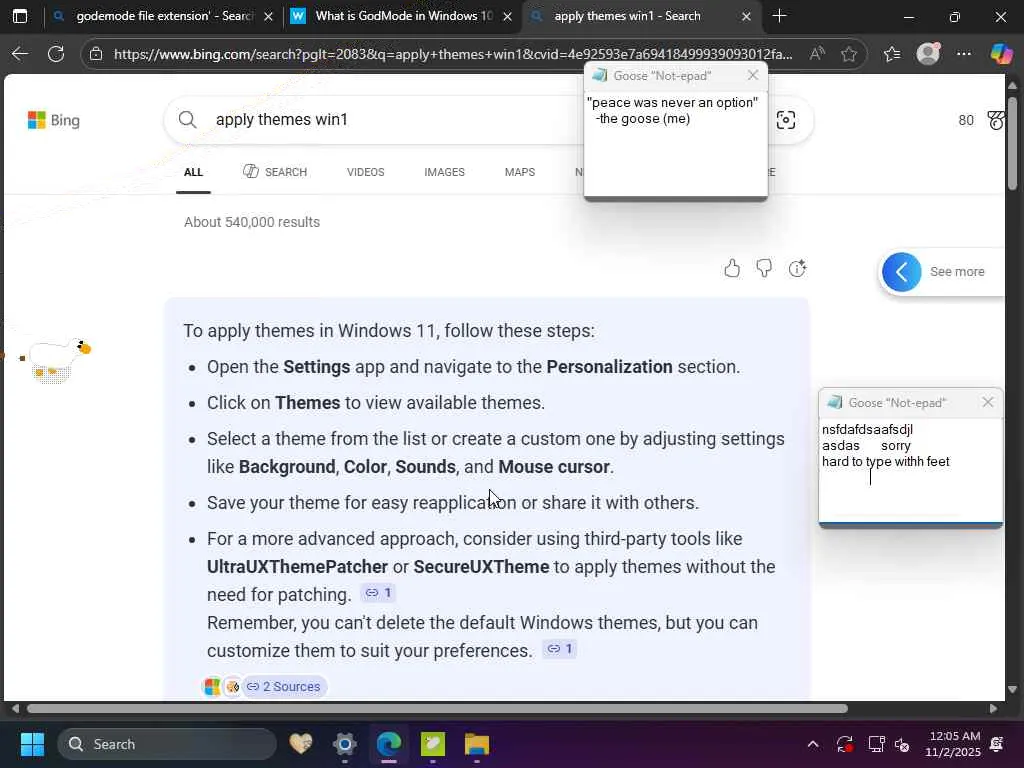Click the search magnifier in Bing box
The width and height of the screenshot is (1024, 768).
(187, 120)
